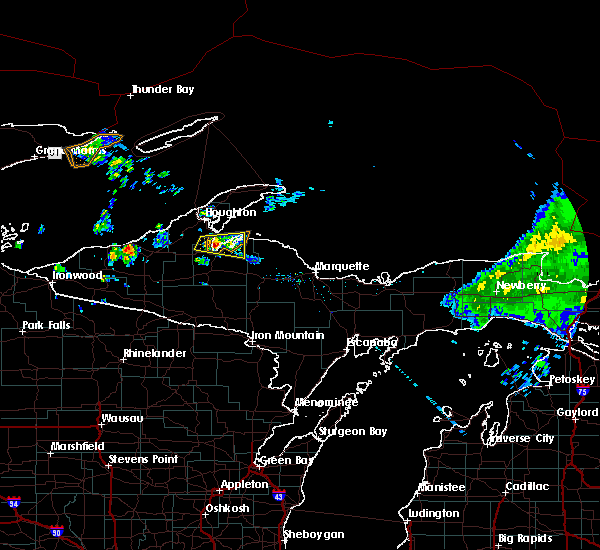The image size is (600, 550).
Task: Click the Interstate 75 highway shield
Action: point(582,391)
